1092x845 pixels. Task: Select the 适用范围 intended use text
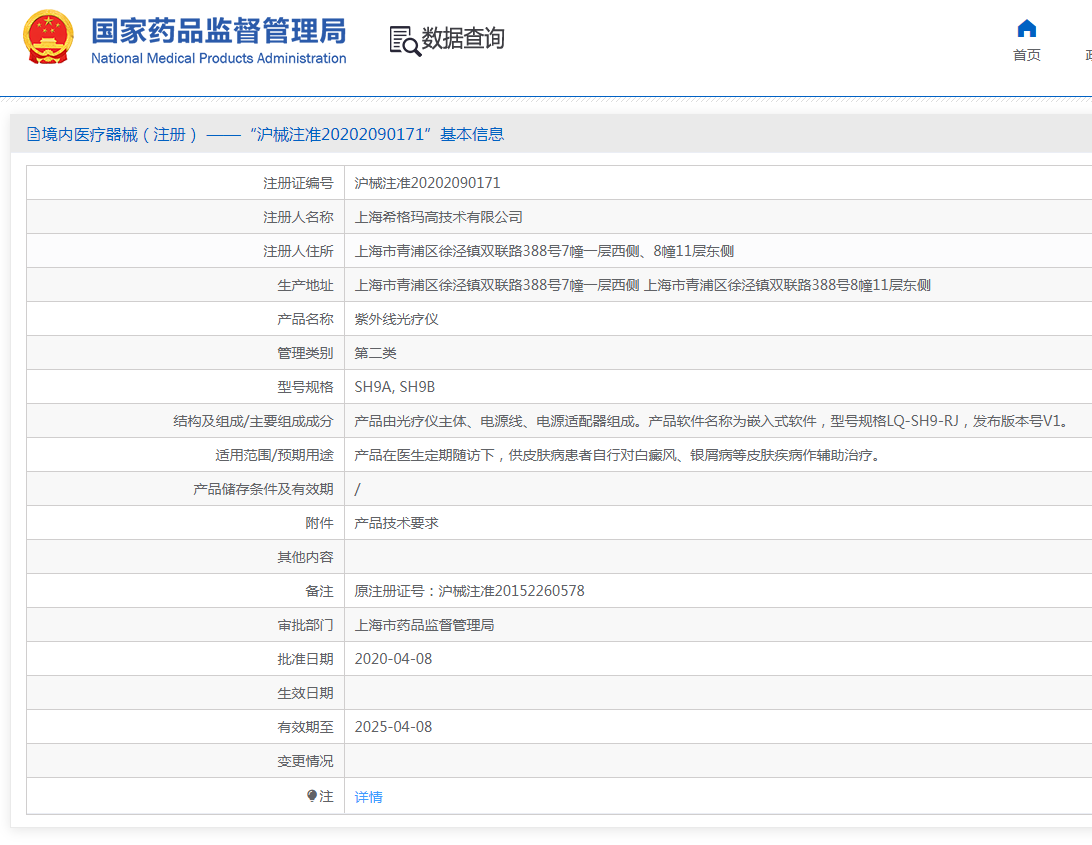618,456
